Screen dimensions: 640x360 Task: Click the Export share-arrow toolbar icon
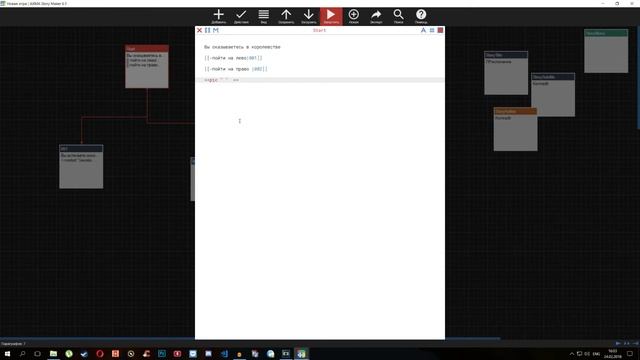376,16
